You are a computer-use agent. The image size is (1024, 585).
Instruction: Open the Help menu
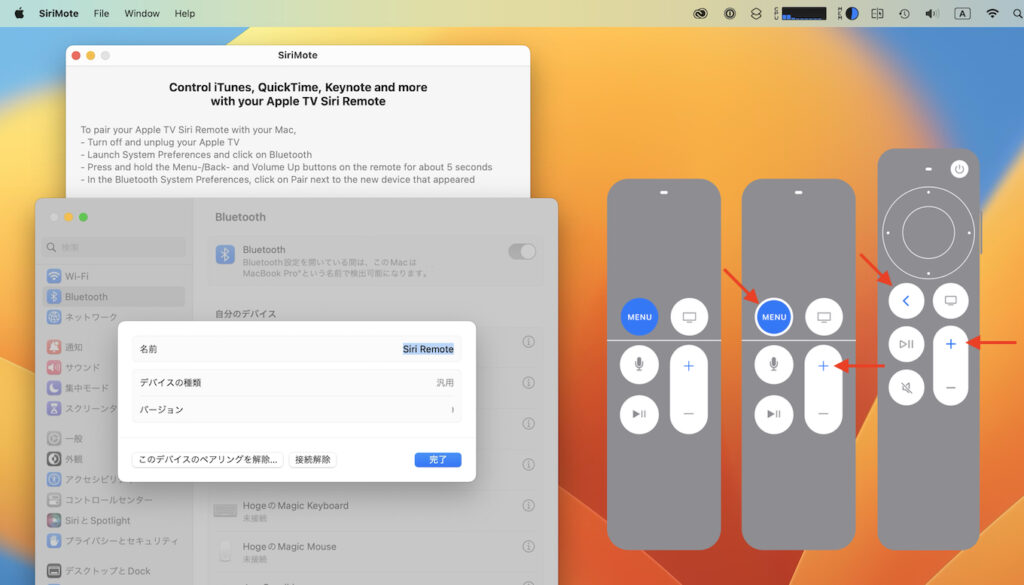click(185, 14)
